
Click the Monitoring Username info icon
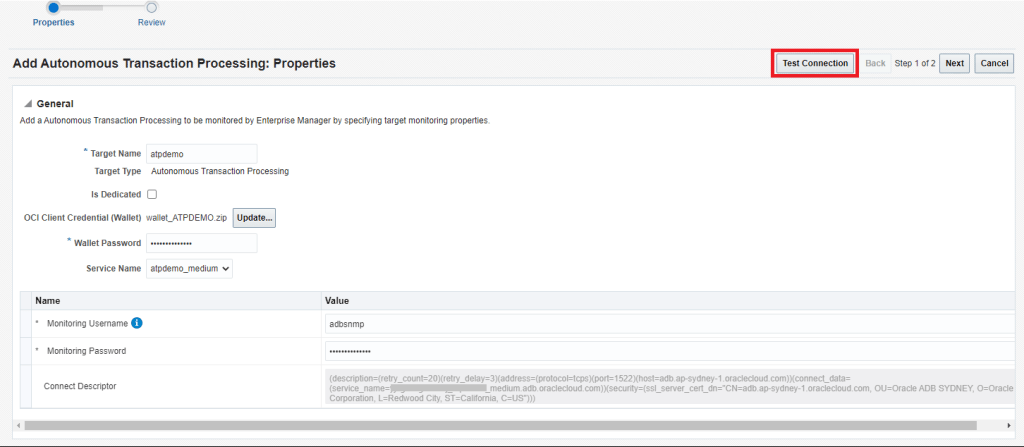coord(137,323)
